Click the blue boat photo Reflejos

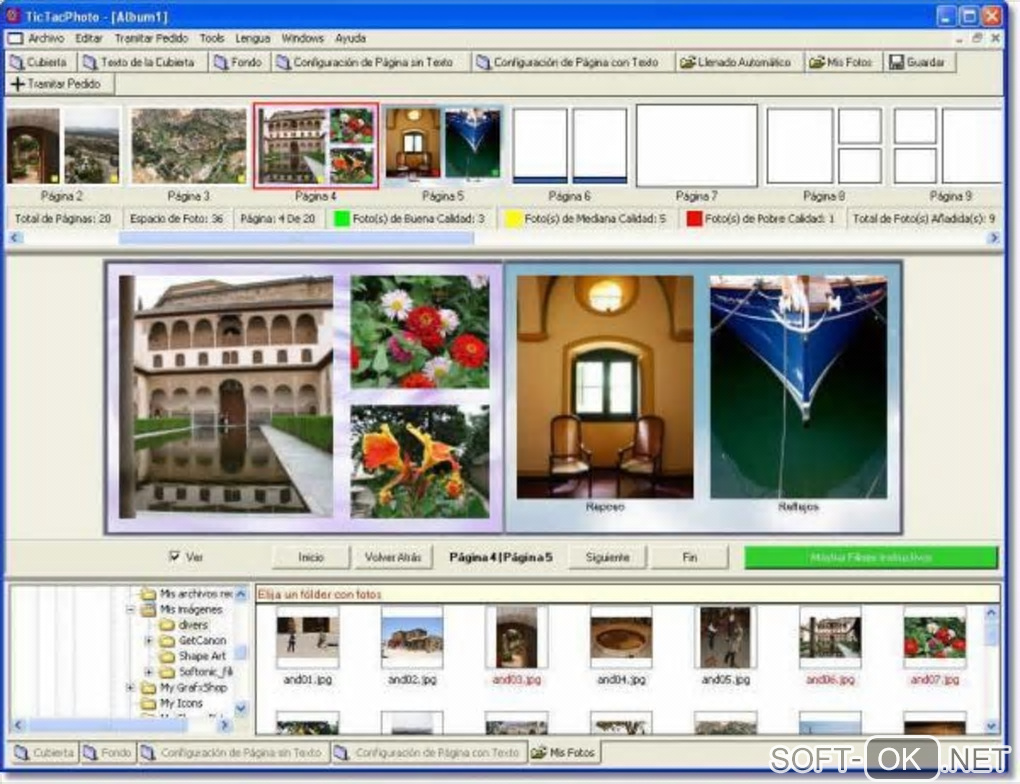[x=798, y=387]
